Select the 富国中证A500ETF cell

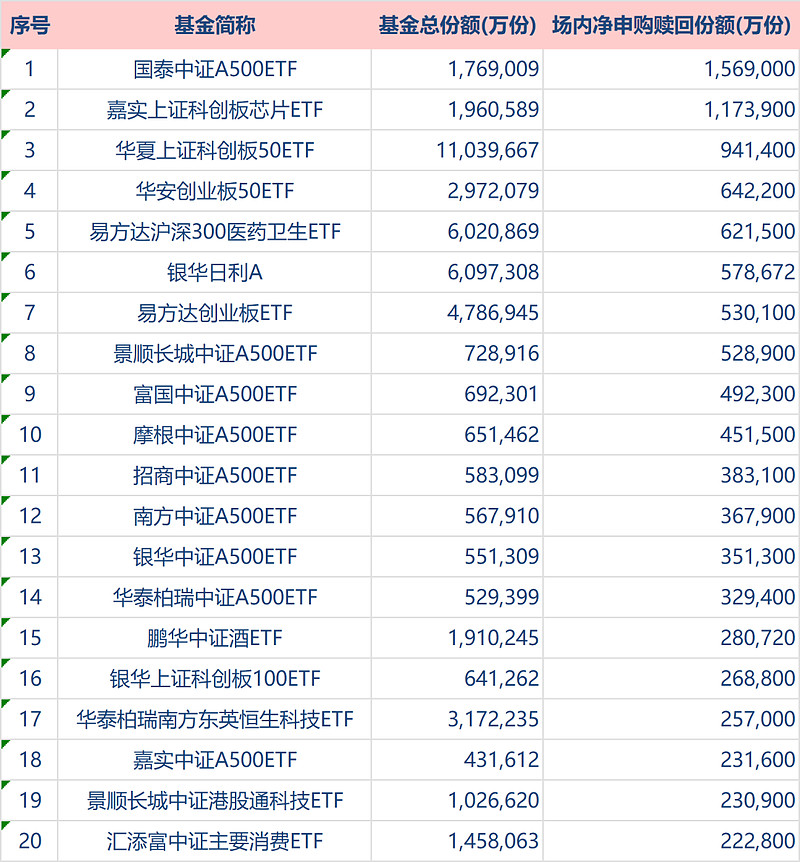[x=214, y=394]
